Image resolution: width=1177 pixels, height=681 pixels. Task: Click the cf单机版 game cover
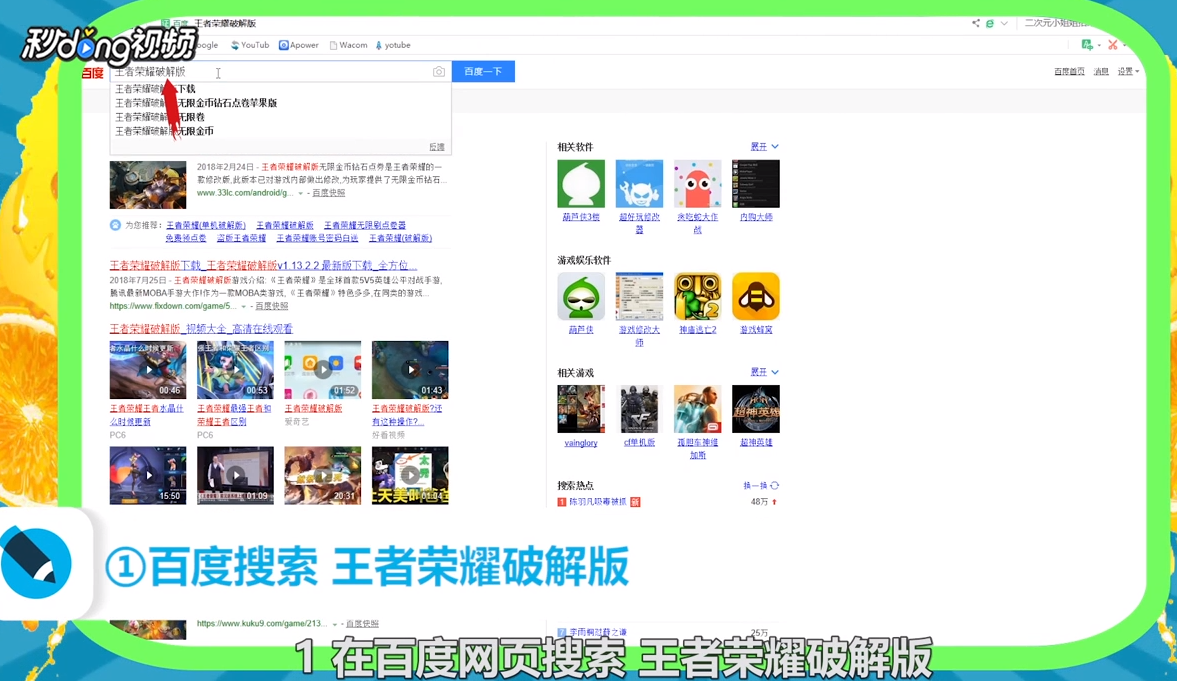(640, 409)
